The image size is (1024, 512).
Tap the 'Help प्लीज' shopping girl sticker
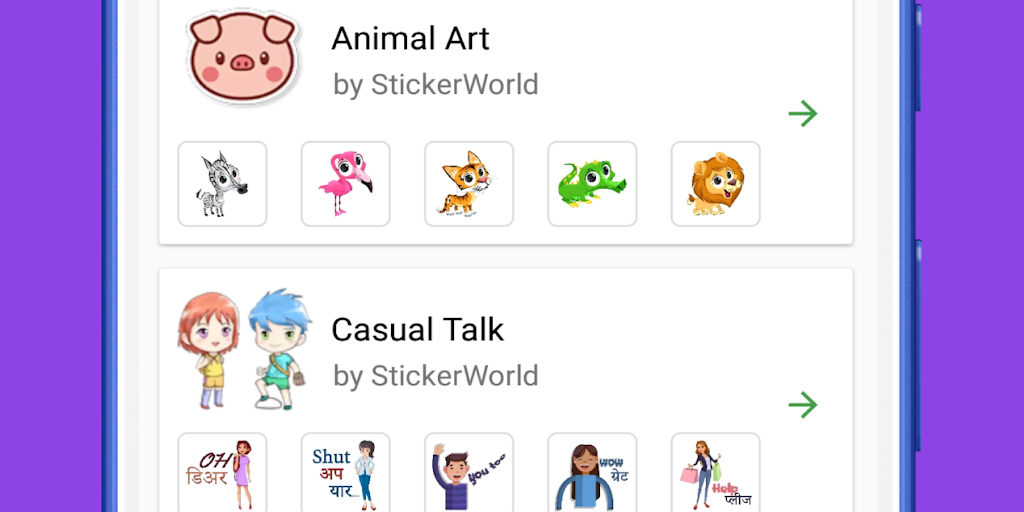716,473
